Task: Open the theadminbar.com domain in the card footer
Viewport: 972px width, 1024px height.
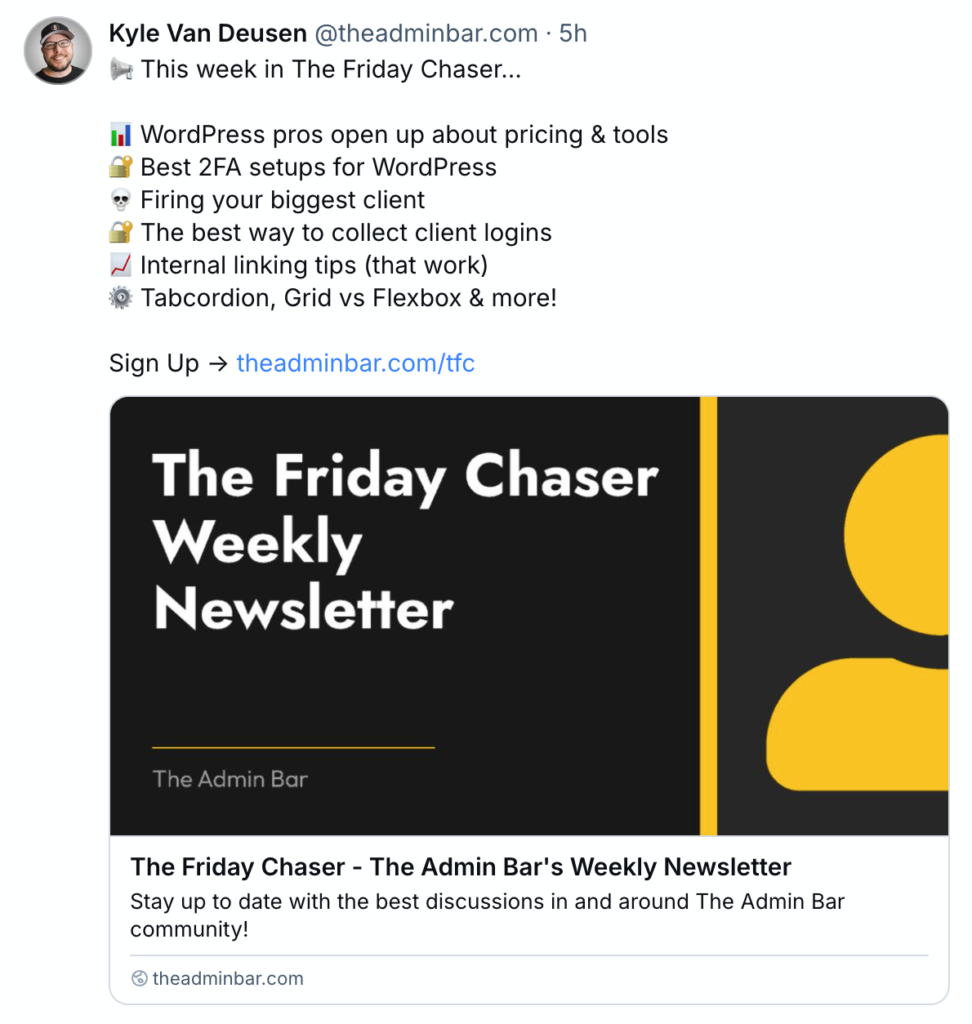Action: pyautogui.click(x=228, y=978)
